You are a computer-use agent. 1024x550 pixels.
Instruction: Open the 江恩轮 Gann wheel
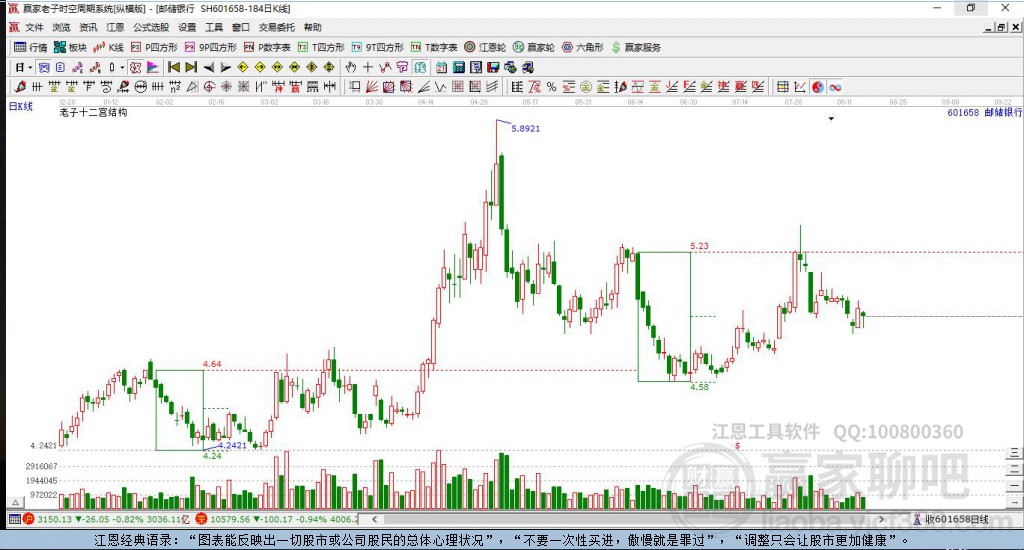tap(485, 48)
